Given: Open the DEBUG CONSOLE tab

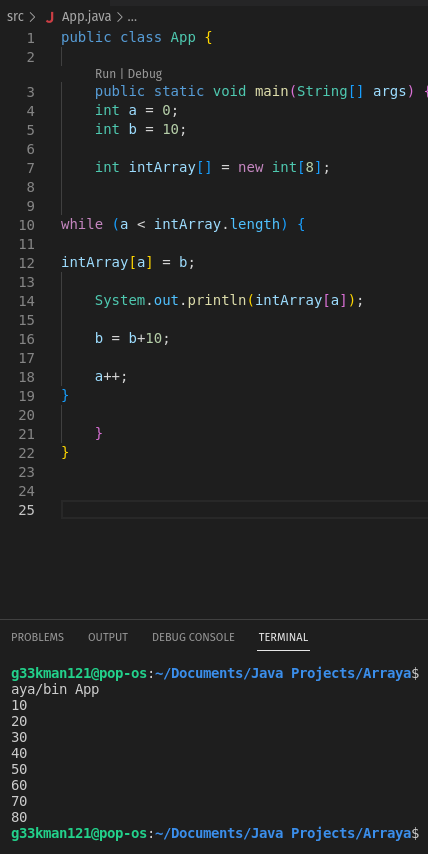Looking at the screenshot, I should [x=193, y=637].
